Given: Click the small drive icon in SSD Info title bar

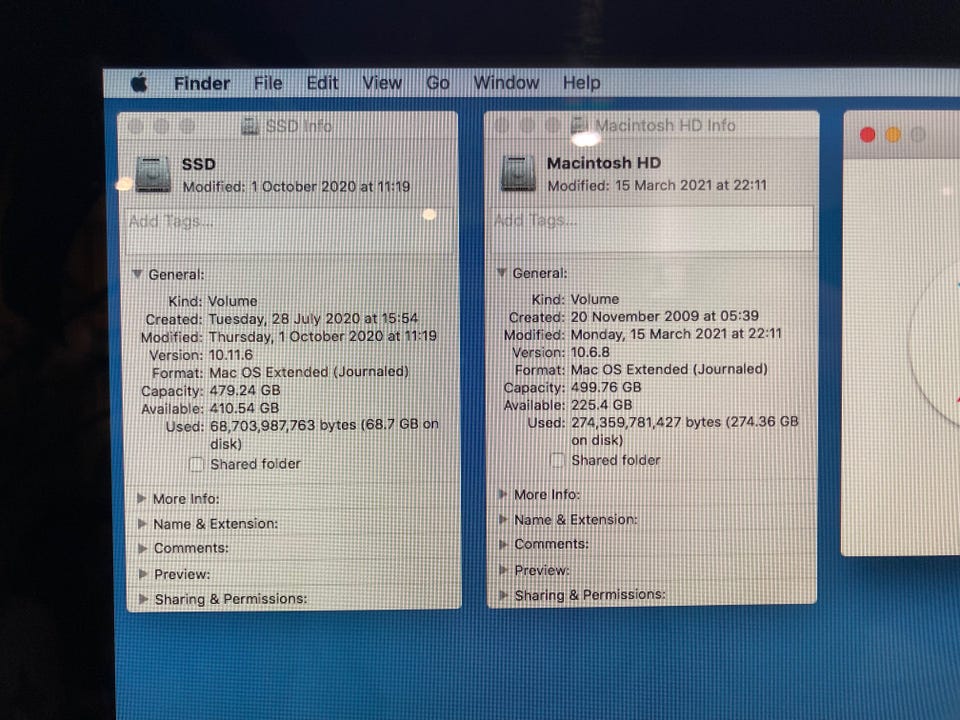Looking at the screenshot, I should [250, 126].
